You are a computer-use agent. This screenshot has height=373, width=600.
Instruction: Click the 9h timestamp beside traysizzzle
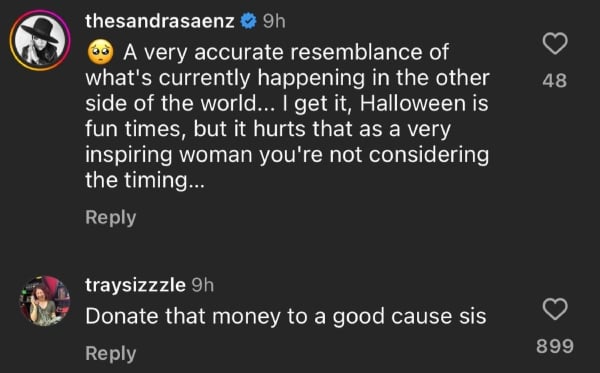coord(202,285)
